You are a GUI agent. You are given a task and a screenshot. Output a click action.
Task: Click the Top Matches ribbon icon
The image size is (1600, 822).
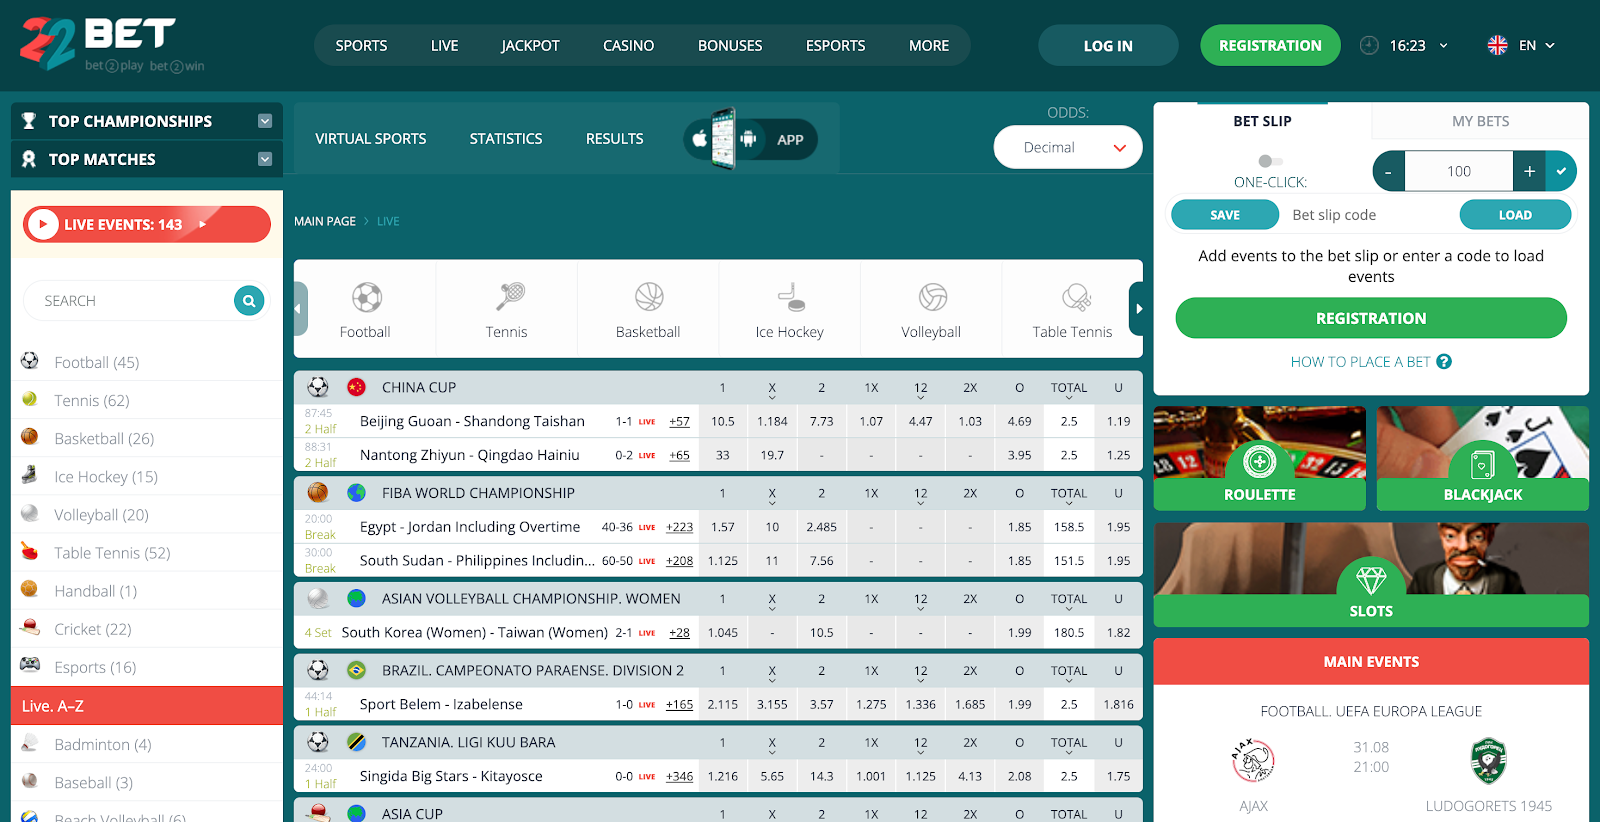tap(29, 159)
